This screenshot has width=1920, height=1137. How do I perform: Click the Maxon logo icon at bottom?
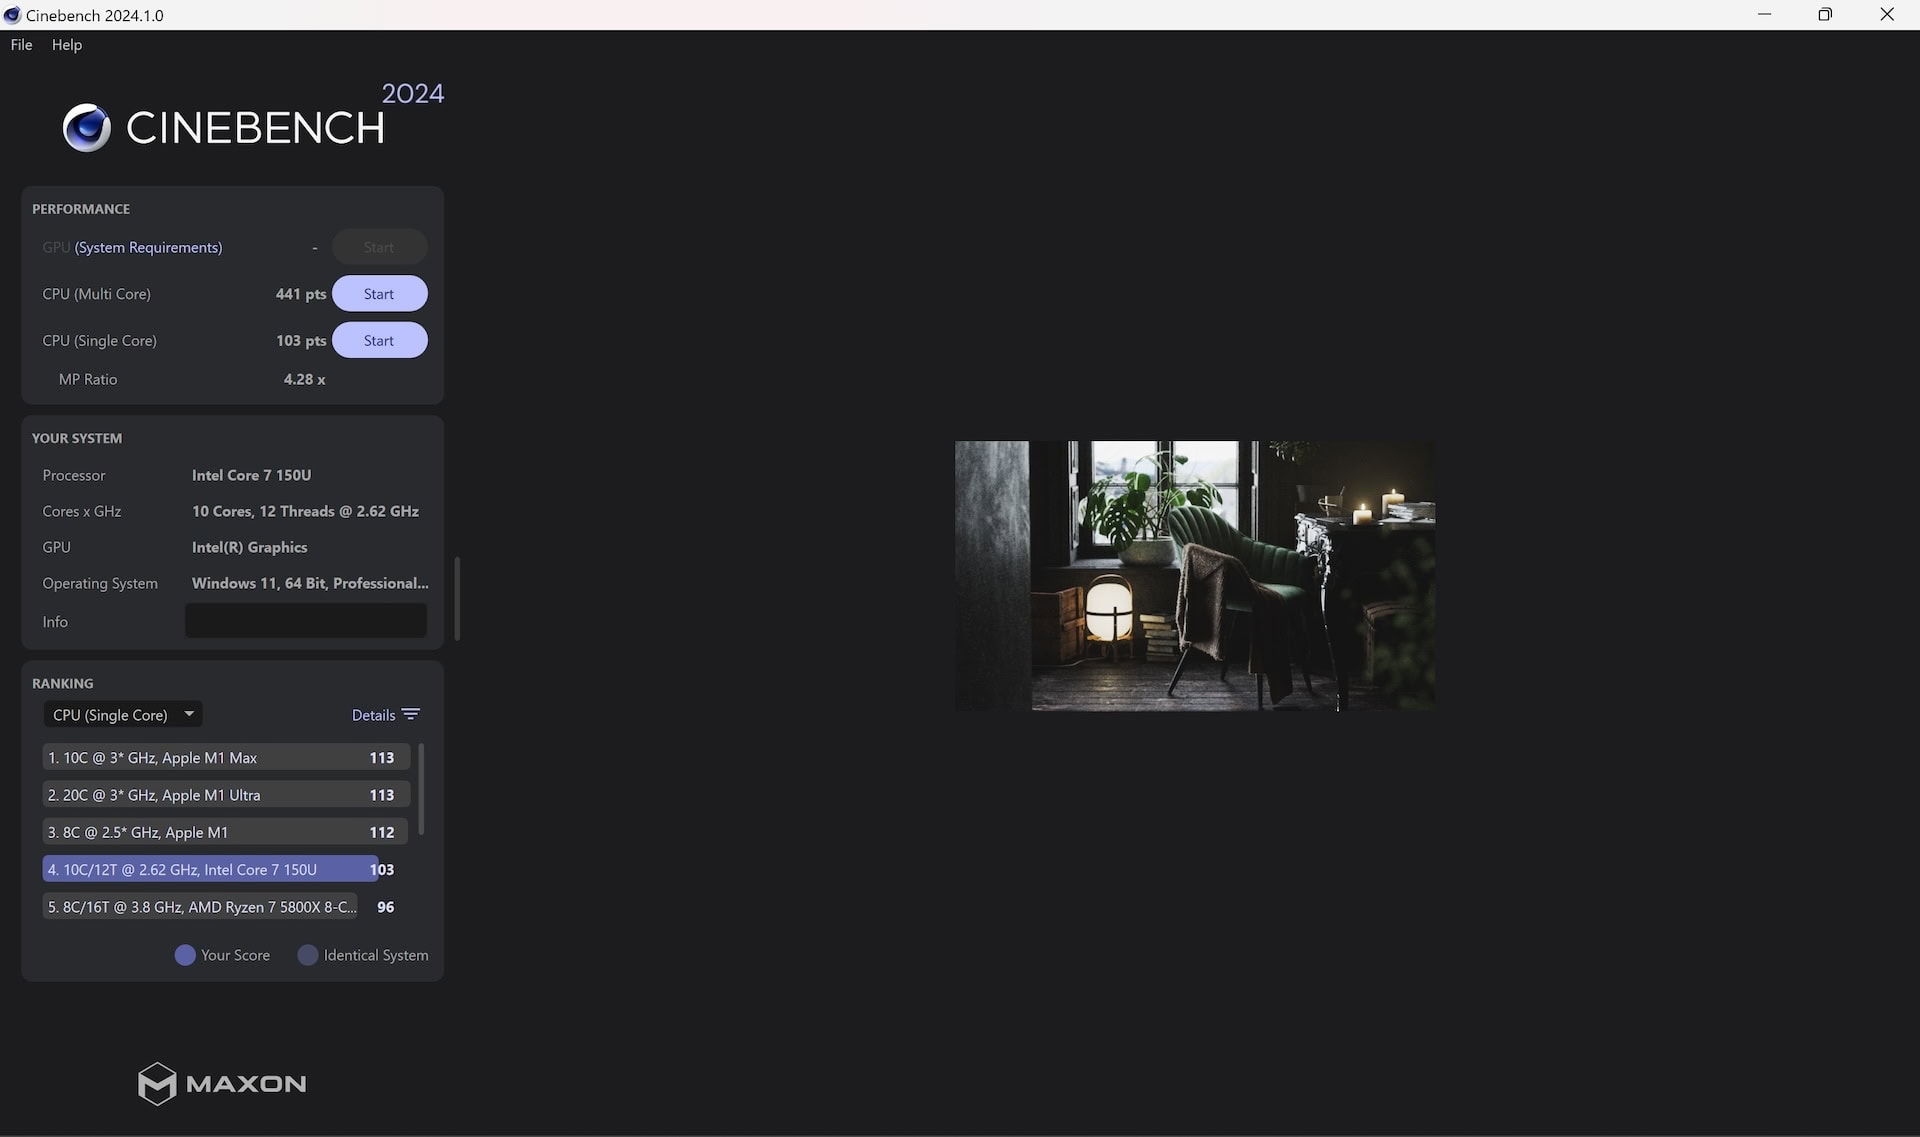(x=156, y=1083)
